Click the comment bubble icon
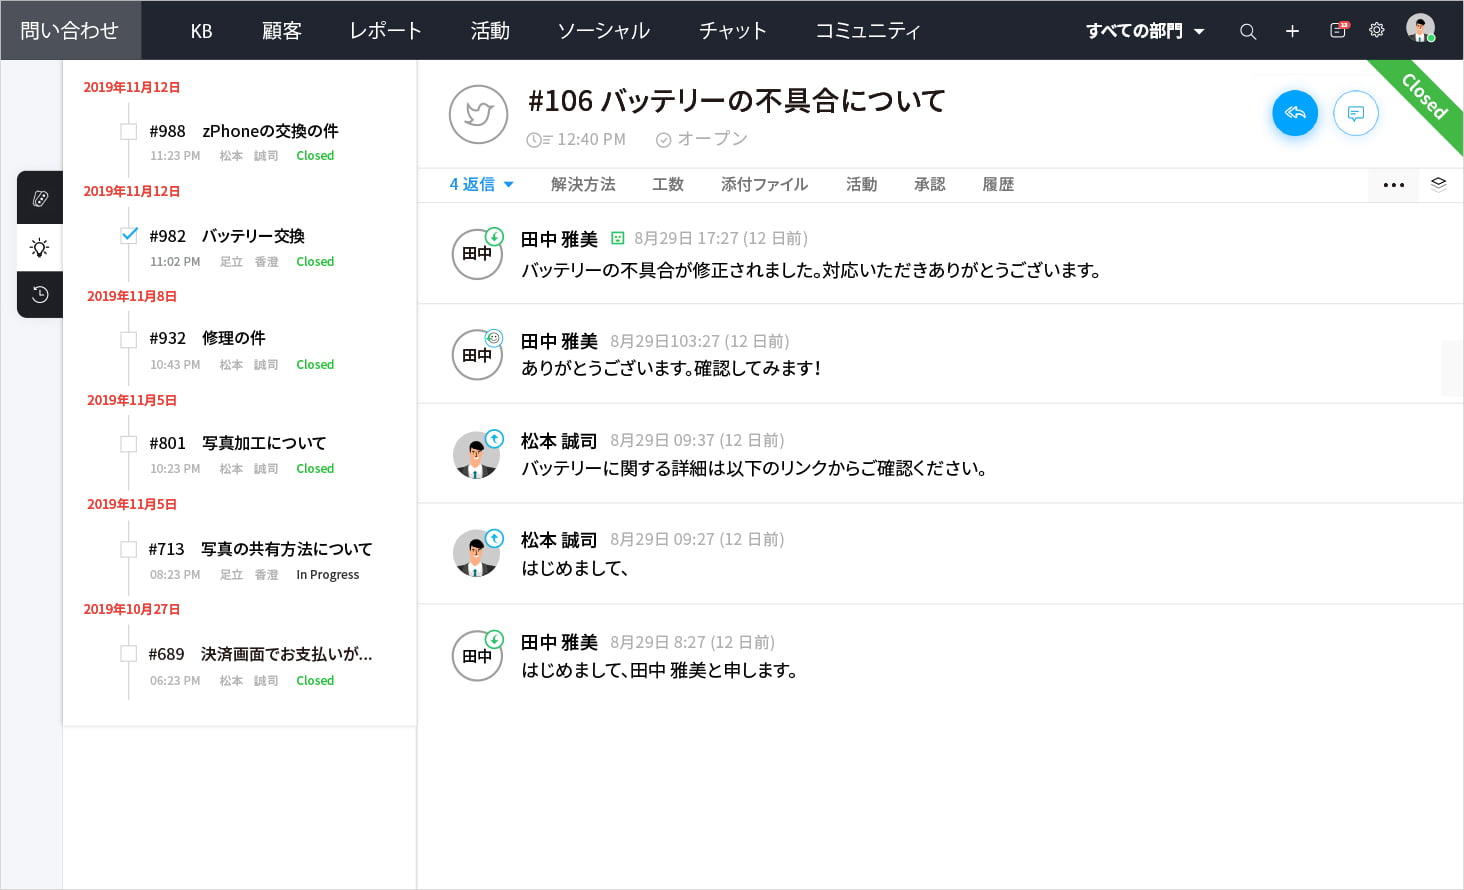 pyautogui.click(x=1355, y=113)
